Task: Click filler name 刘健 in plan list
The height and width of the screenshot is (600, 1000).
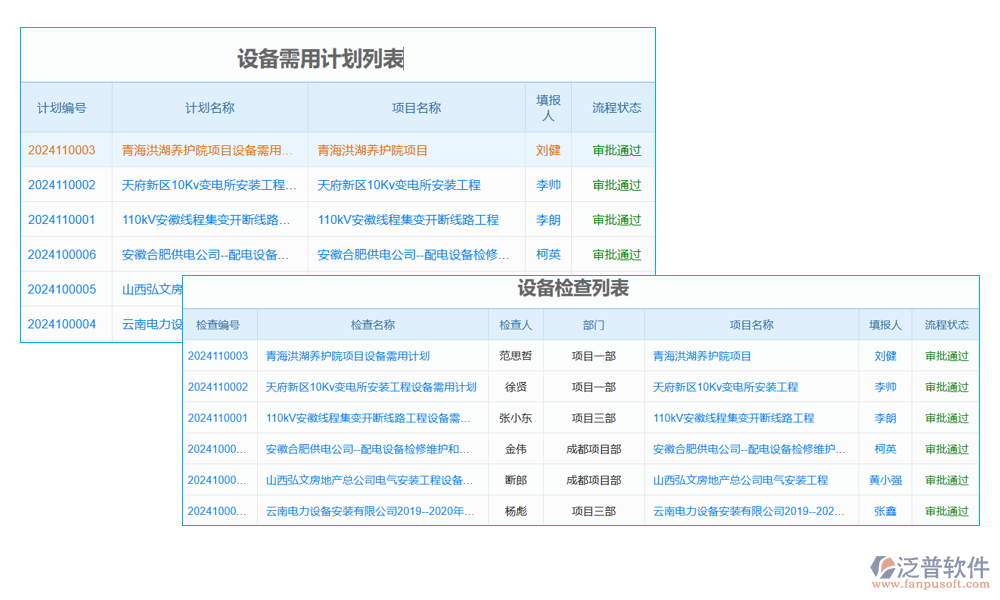Action: tap(548, 150)
